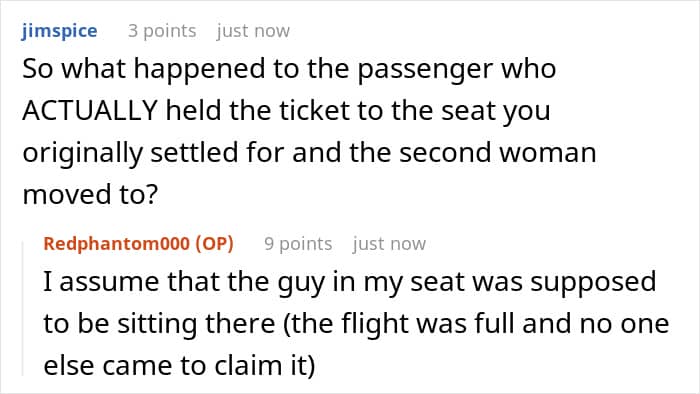Collapse the reply using the vertical thread line

pyautogui.click(x=23, y=308)
